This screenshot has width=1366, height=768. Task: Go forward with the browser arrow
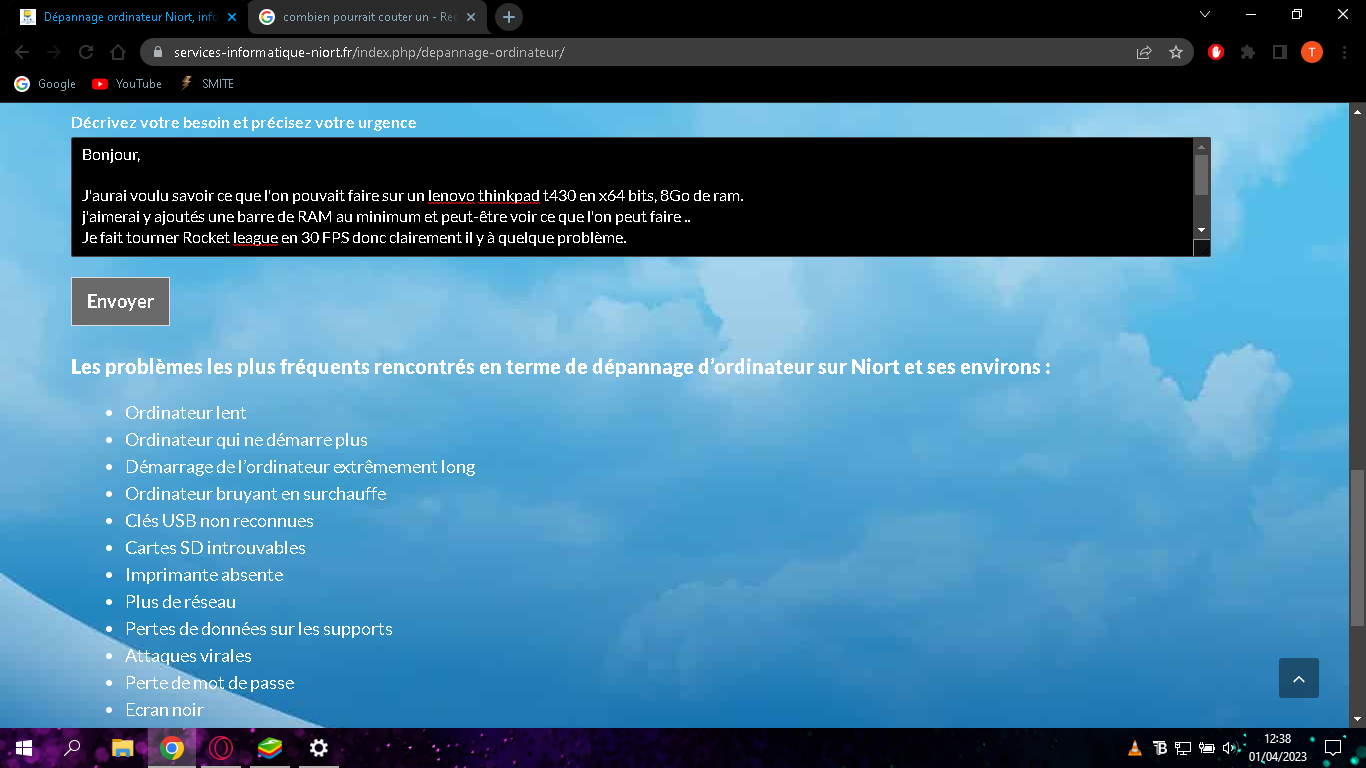(54, 52)
